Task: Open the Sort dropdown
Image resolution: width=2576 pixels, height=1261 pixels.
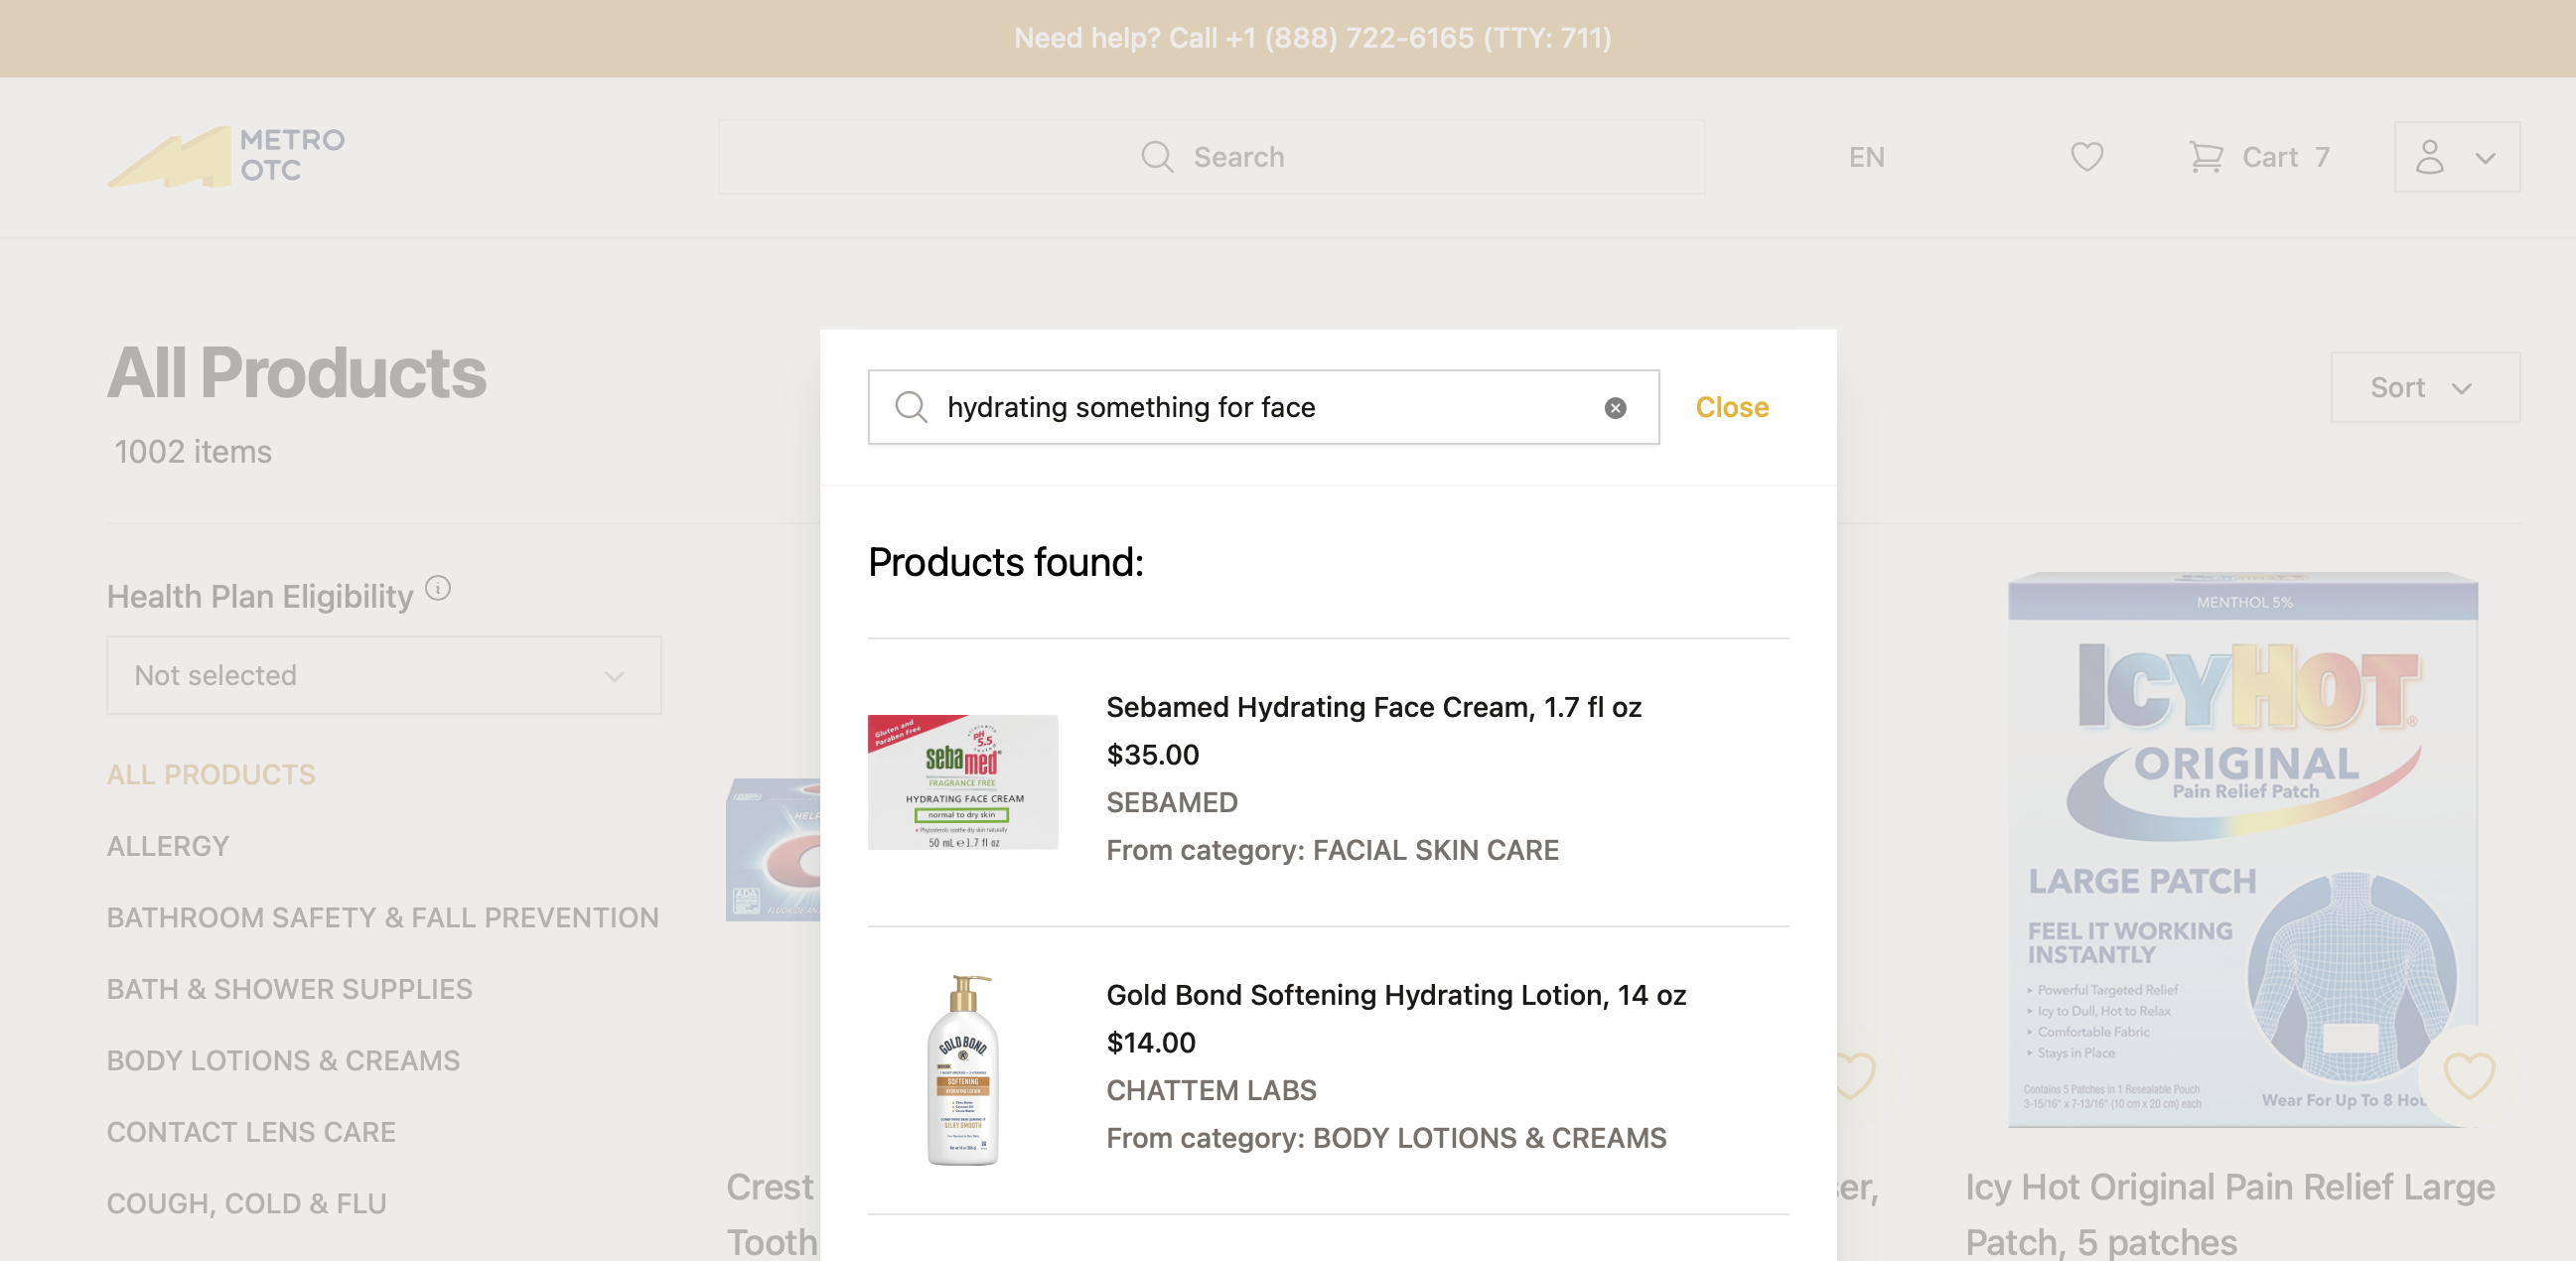Action: click(2423, 387)
